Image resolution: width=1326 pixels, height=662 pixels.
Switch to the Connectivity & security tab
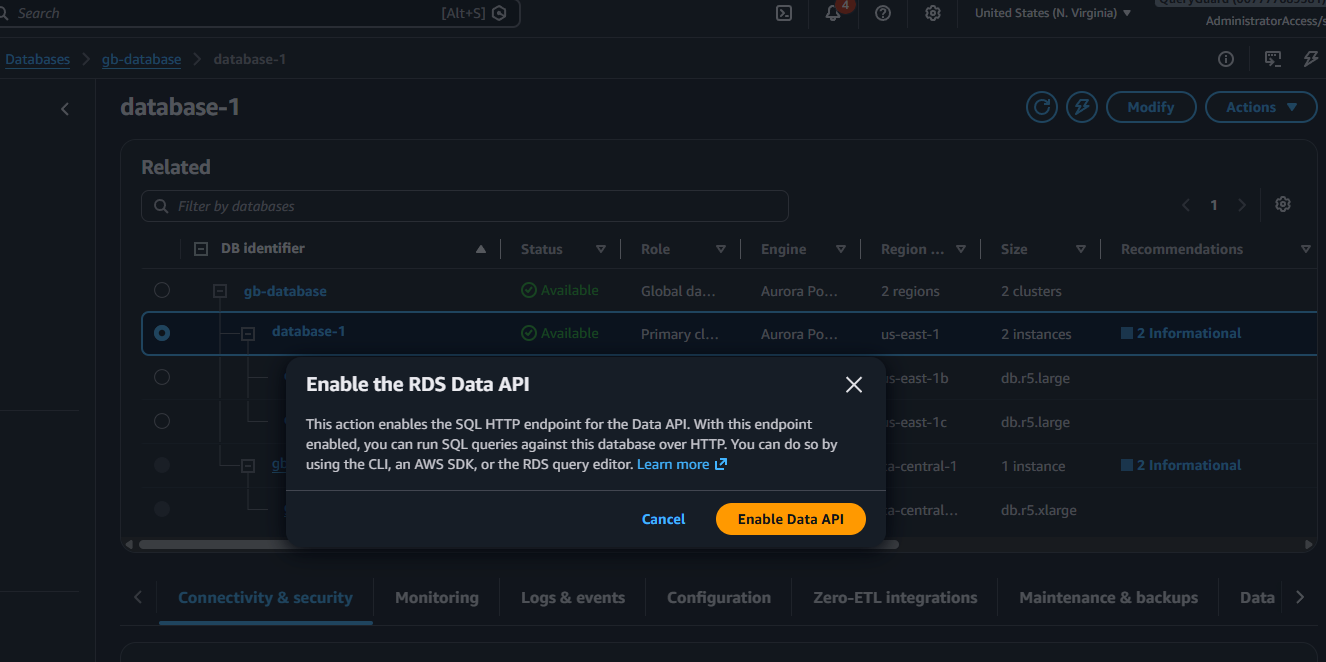265,598
